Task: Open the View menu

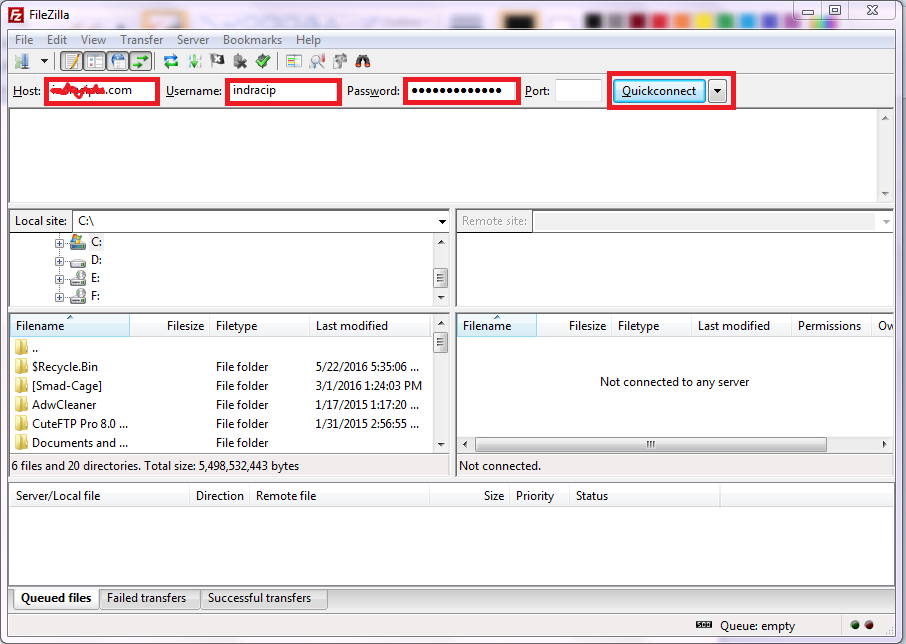Action: click(x=94, y=40)
